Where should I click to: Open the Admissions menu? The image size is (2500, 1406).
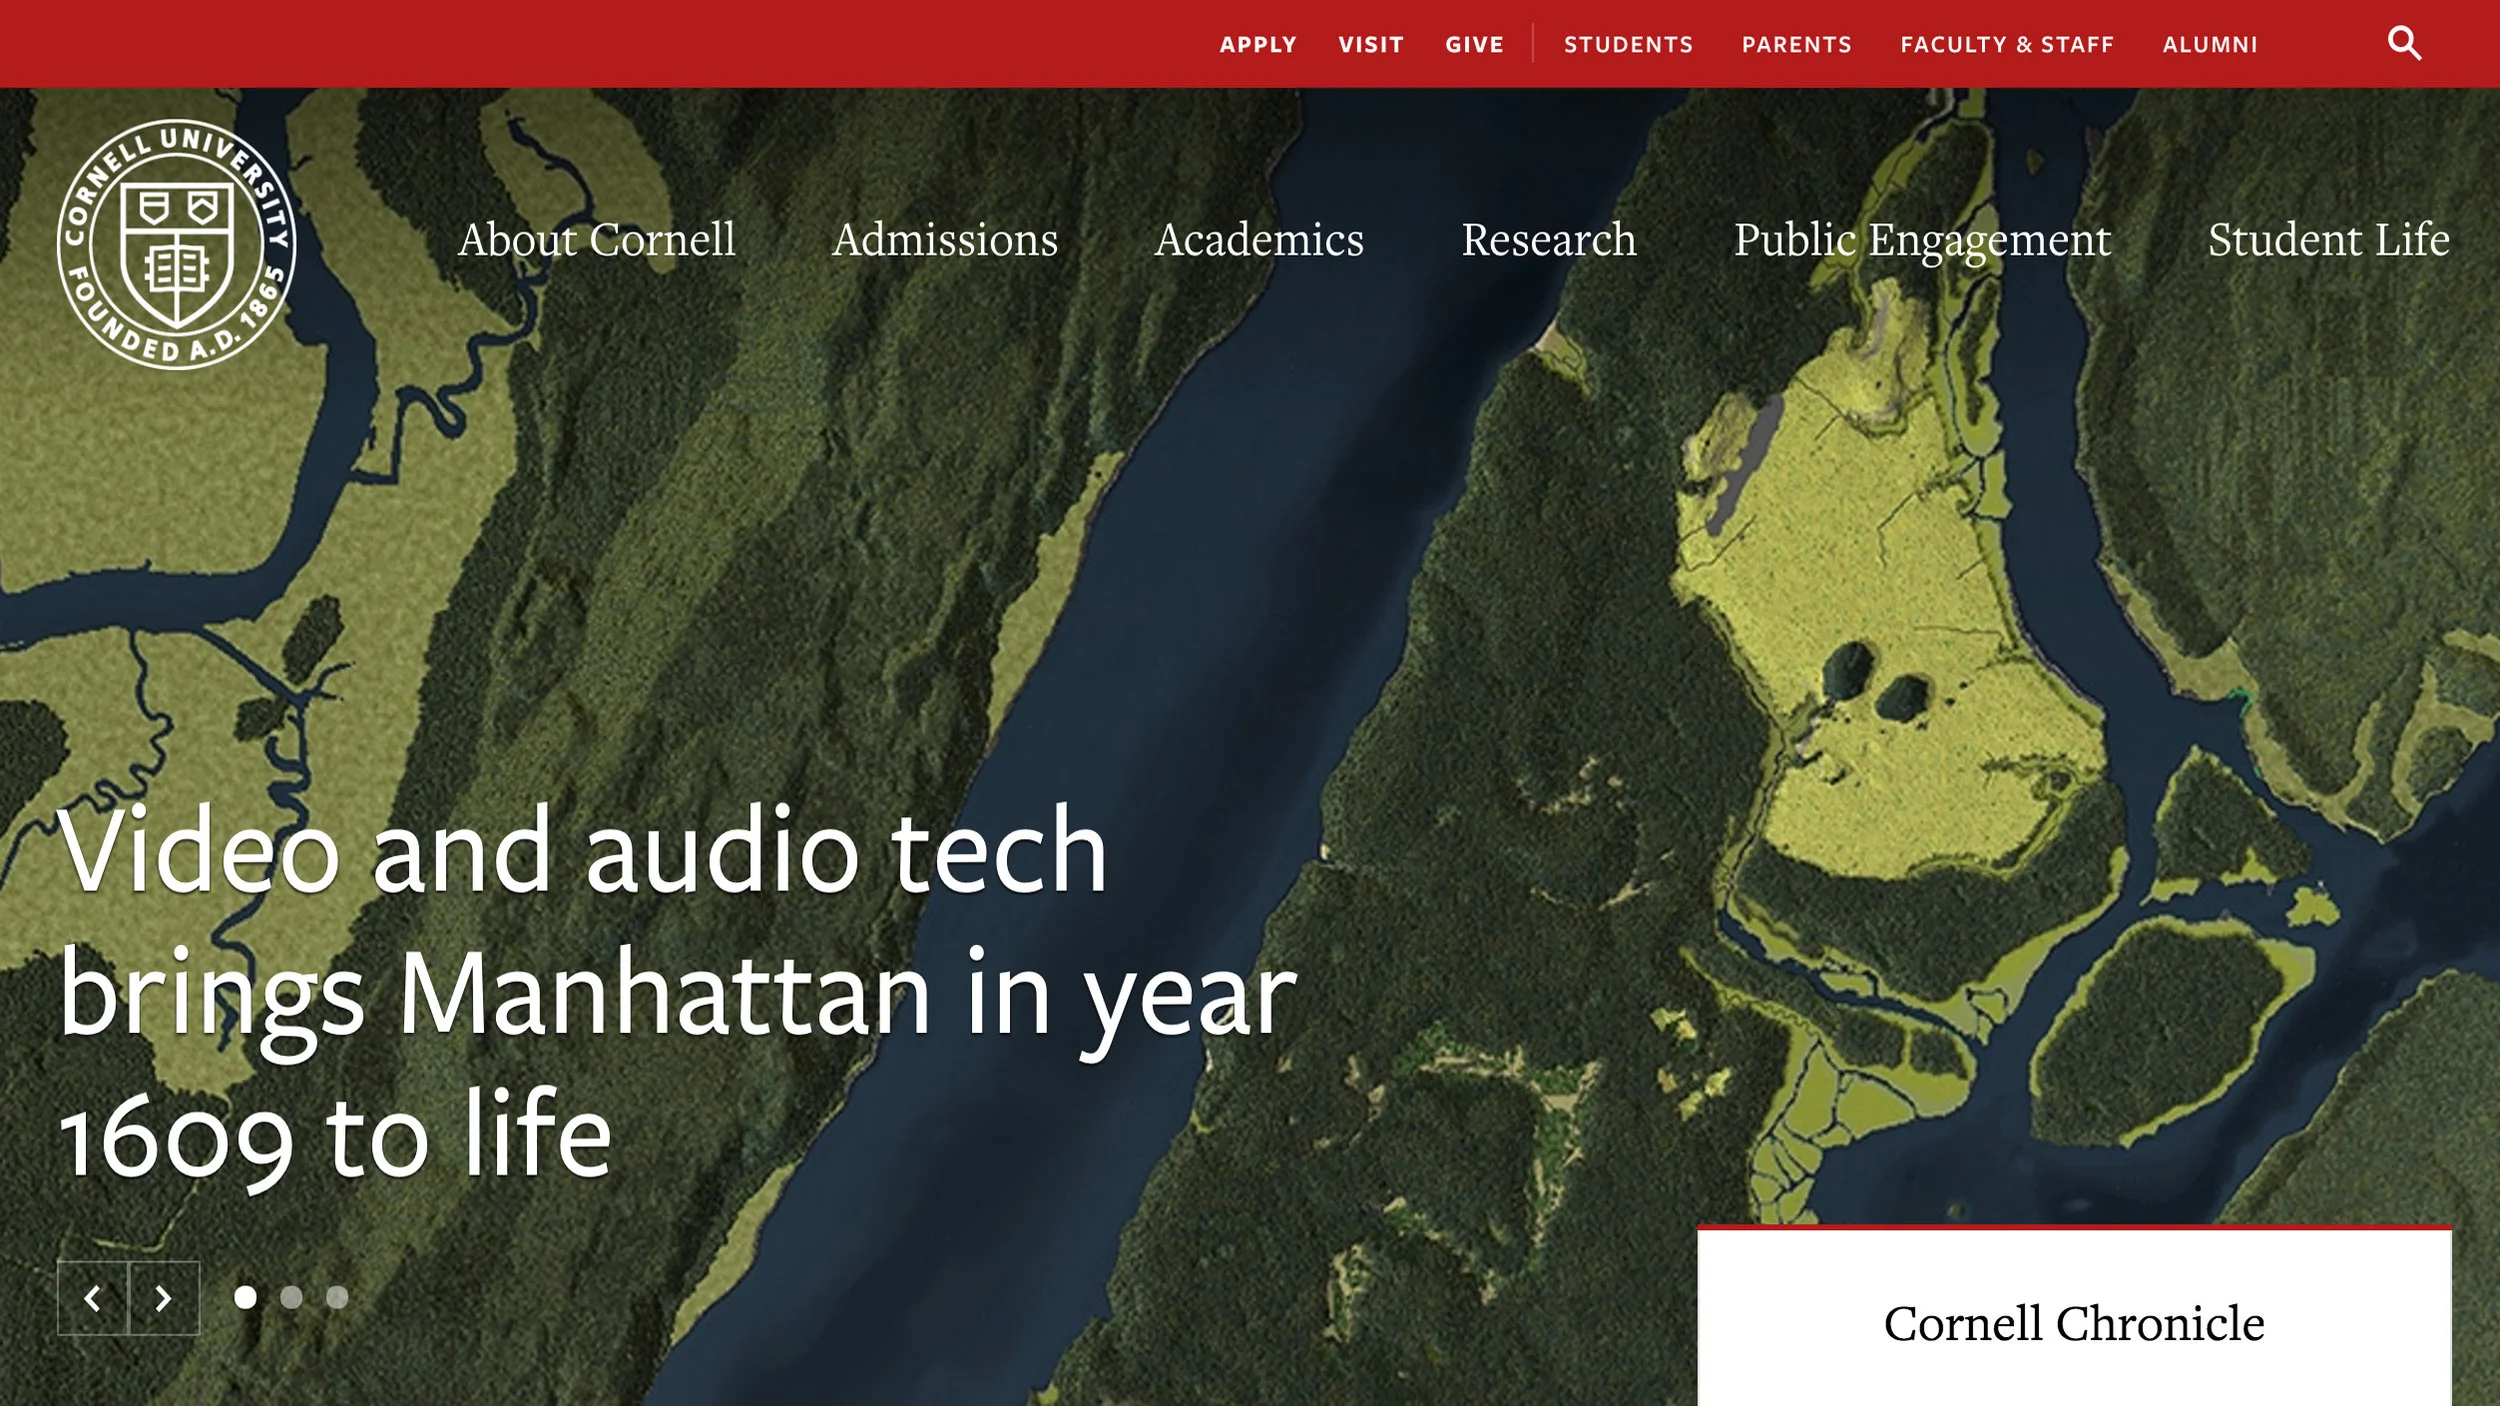[x=946, y=240]
